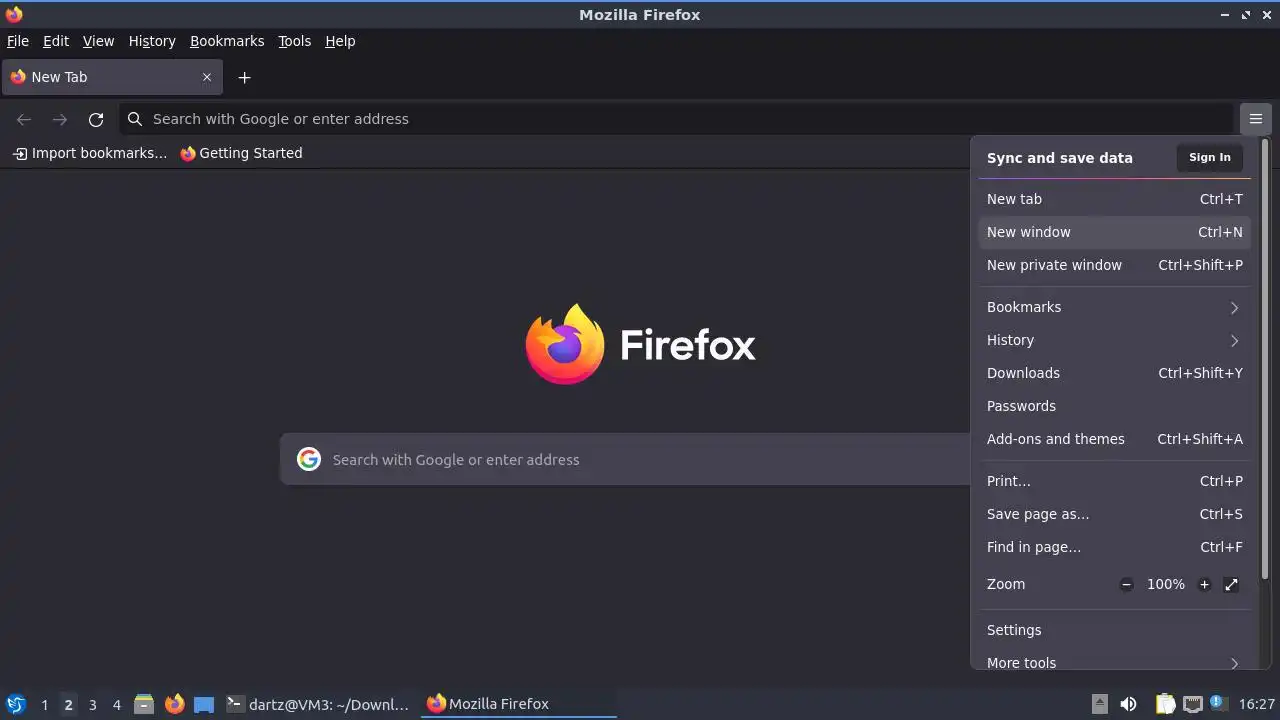This screenshot has height=720, width=1280.
Task: Click the file manager icon in taskbar
Action: [x=144, y=704]
